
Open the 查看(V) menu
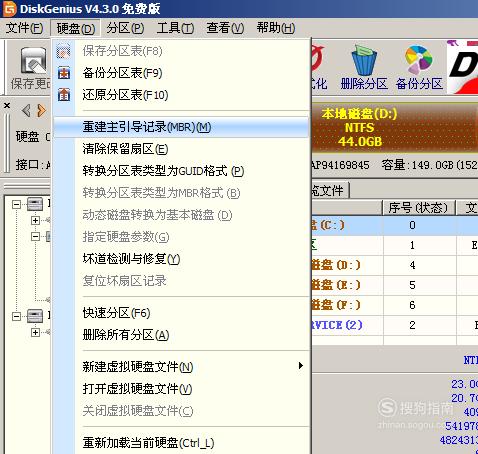(225, 28)
